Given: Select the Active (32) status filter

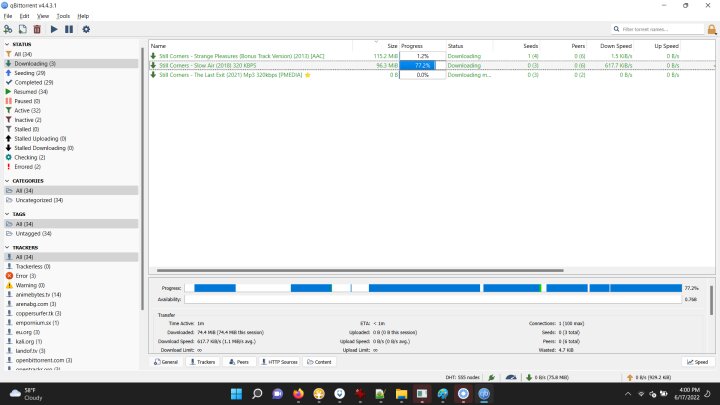Looking at the screenshot, I should (x=71, y=111).
